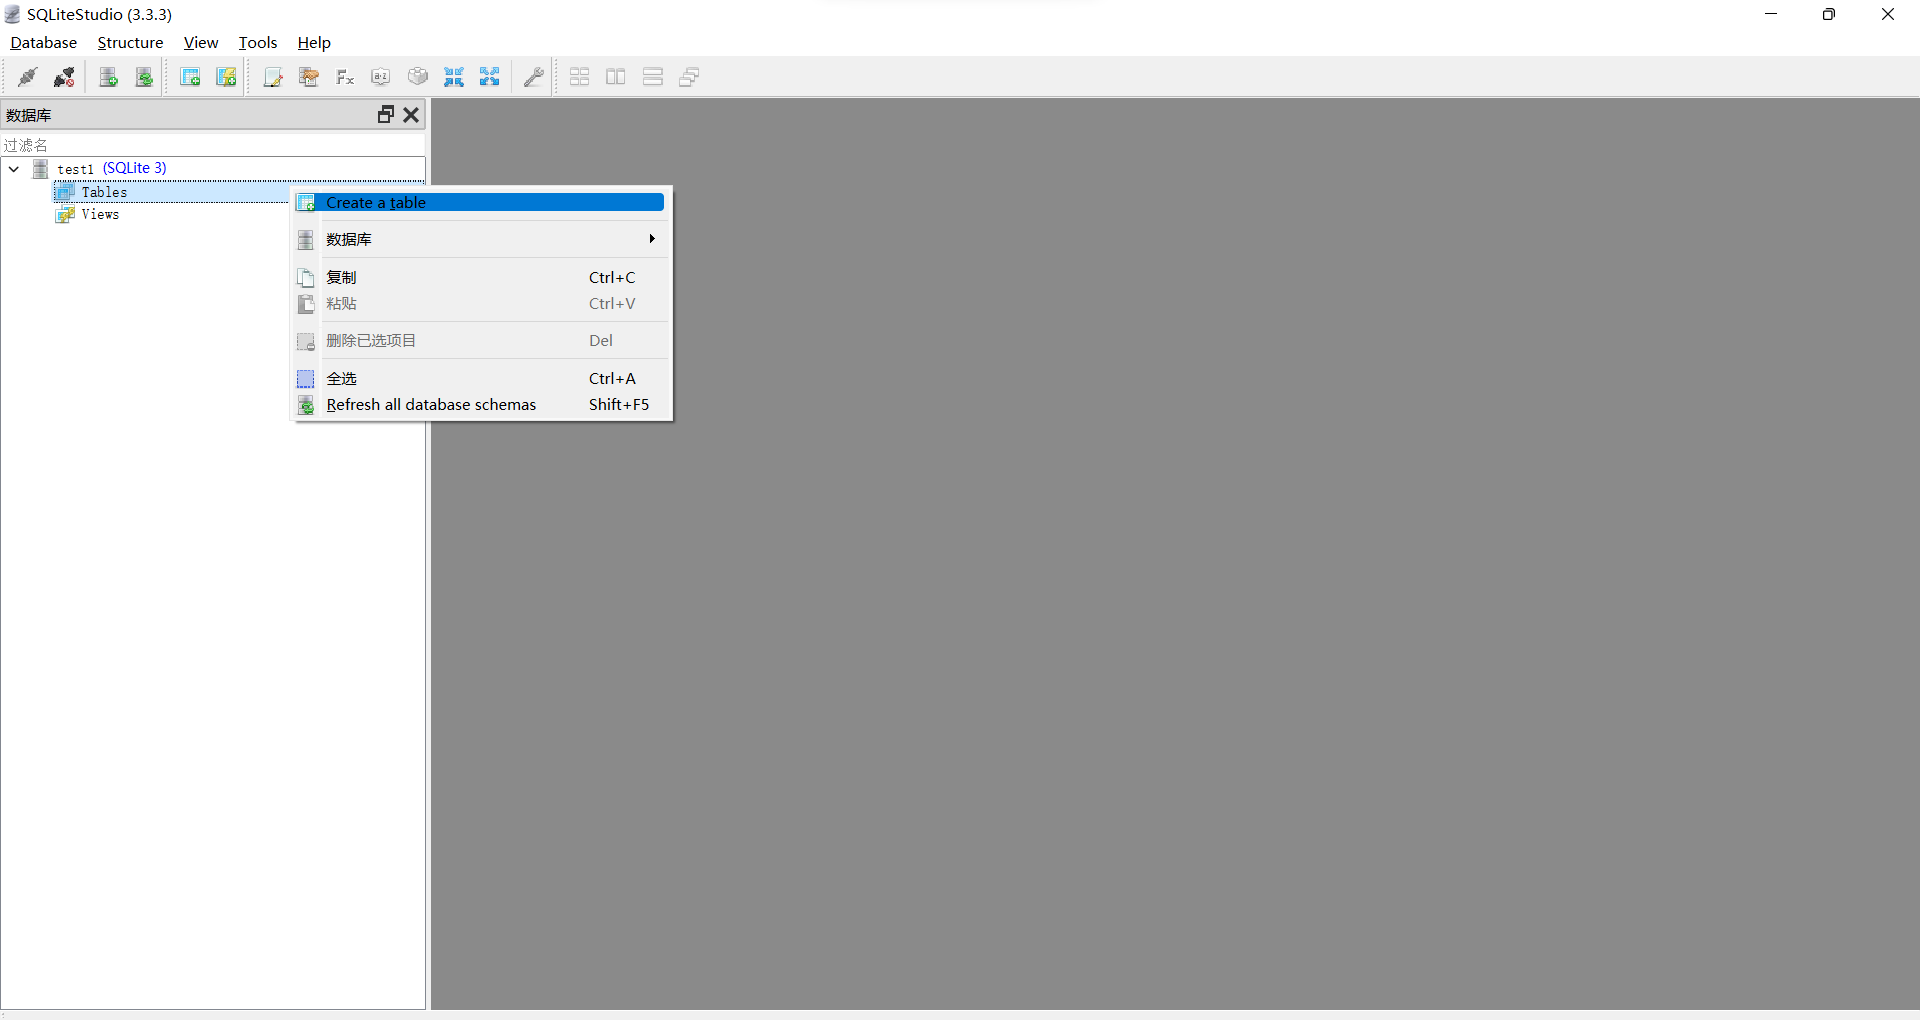
Task: Close the SQLiteStudio window
Action: [1888, 14]
